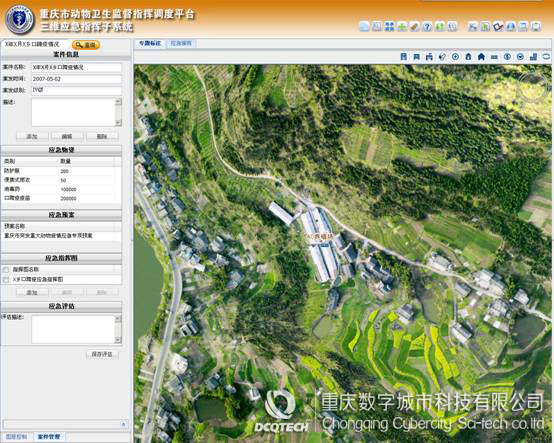The height and width of the screenshot is (443, 554).
Task: Click inside the 描述 text area
Action: click(73, 112)
